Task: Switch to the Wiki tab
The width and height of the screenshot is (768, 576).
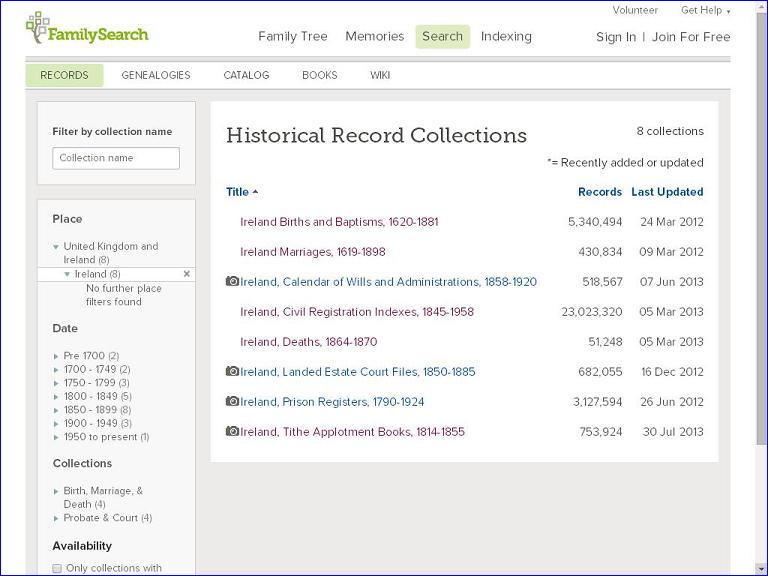Action: (380, 75)
